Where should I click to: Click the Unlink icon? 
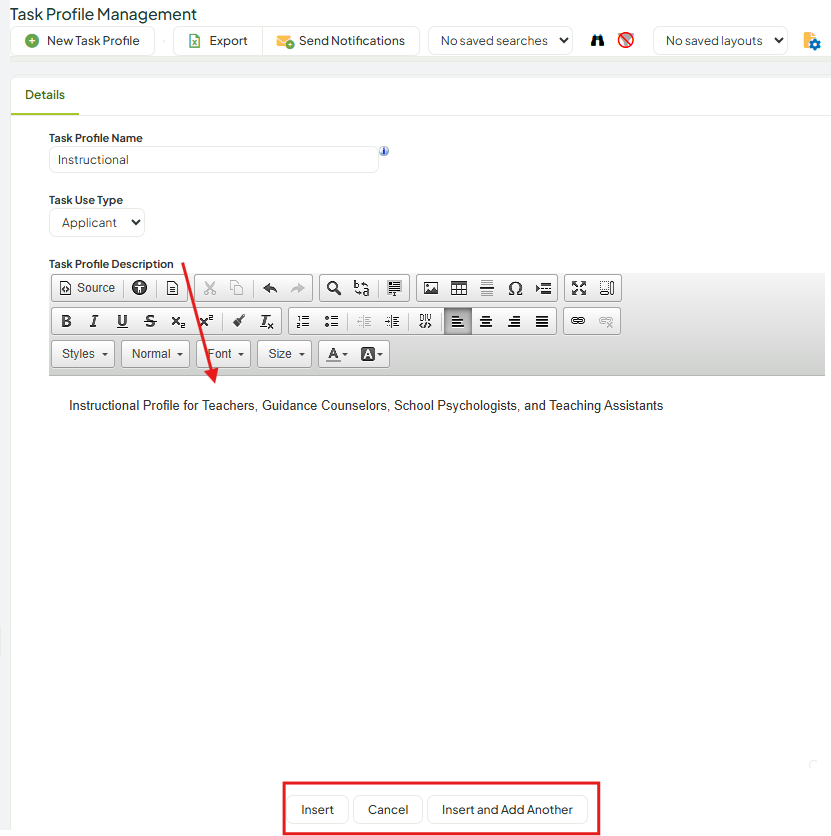click(606, 321)
